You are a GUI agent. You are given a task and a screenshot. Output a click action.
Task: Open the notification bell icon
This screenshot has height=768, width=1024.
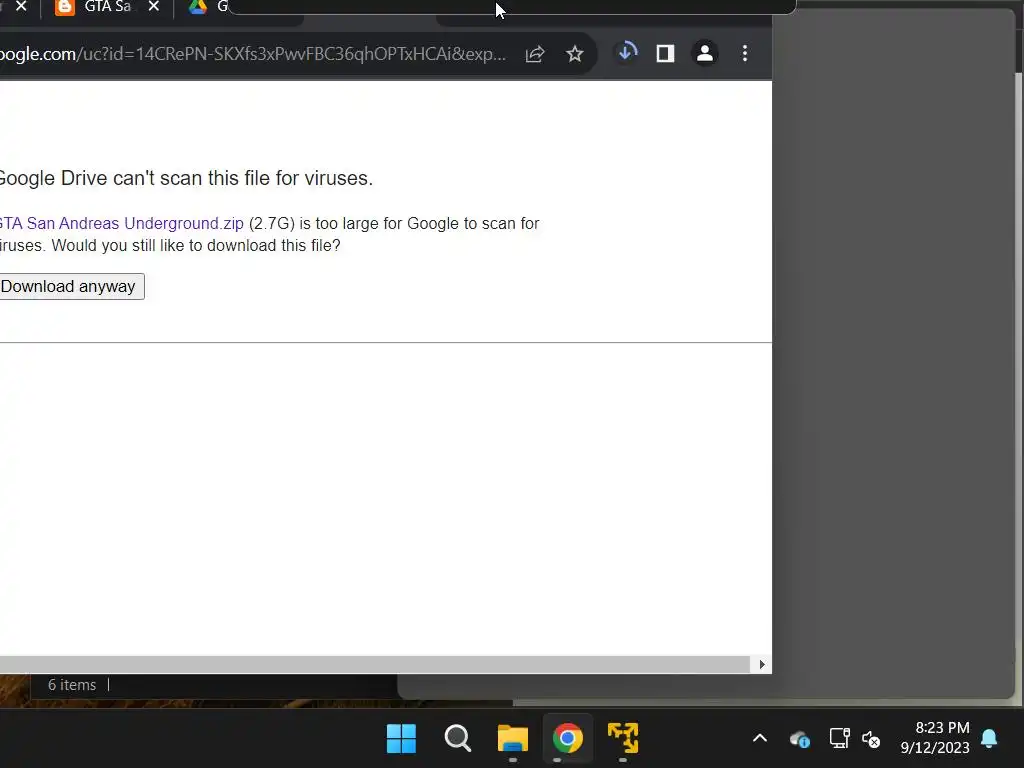click(989, 739)
